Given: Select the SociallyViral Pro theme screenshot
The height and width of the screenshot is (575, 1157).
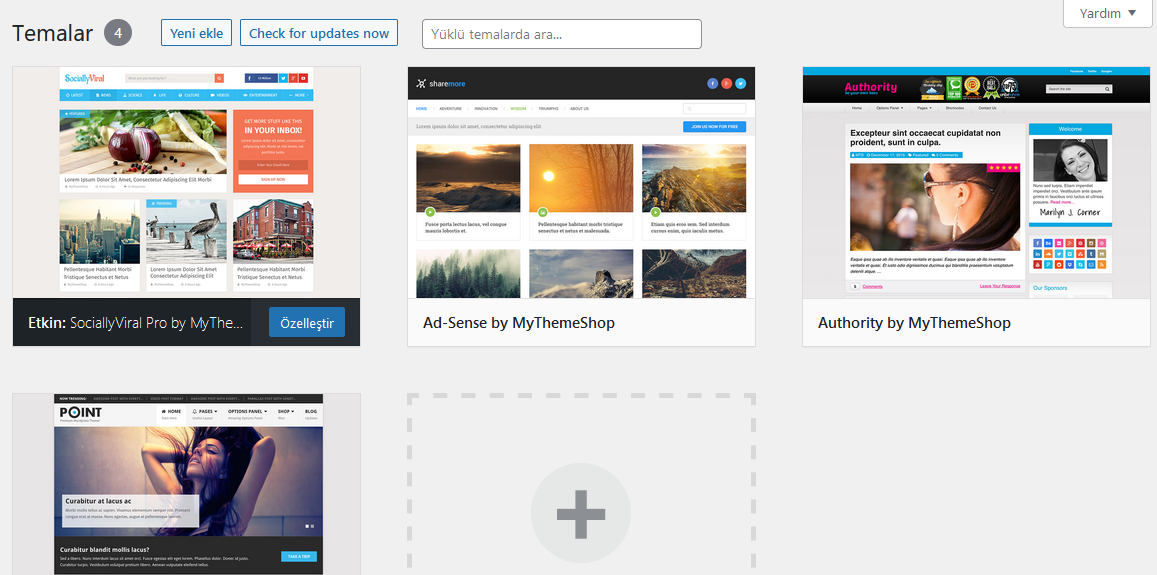Looking at the screenshot, I should coord(187,182).
